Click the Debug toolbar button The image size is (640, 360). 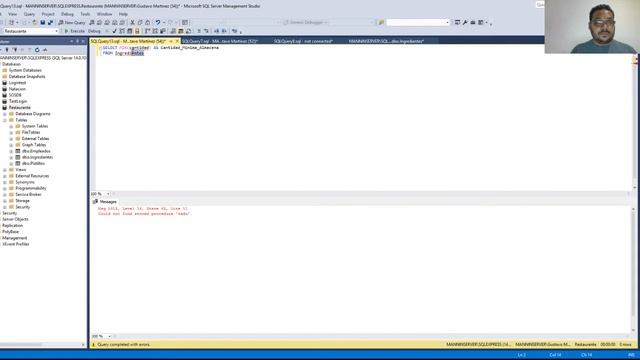94,31
